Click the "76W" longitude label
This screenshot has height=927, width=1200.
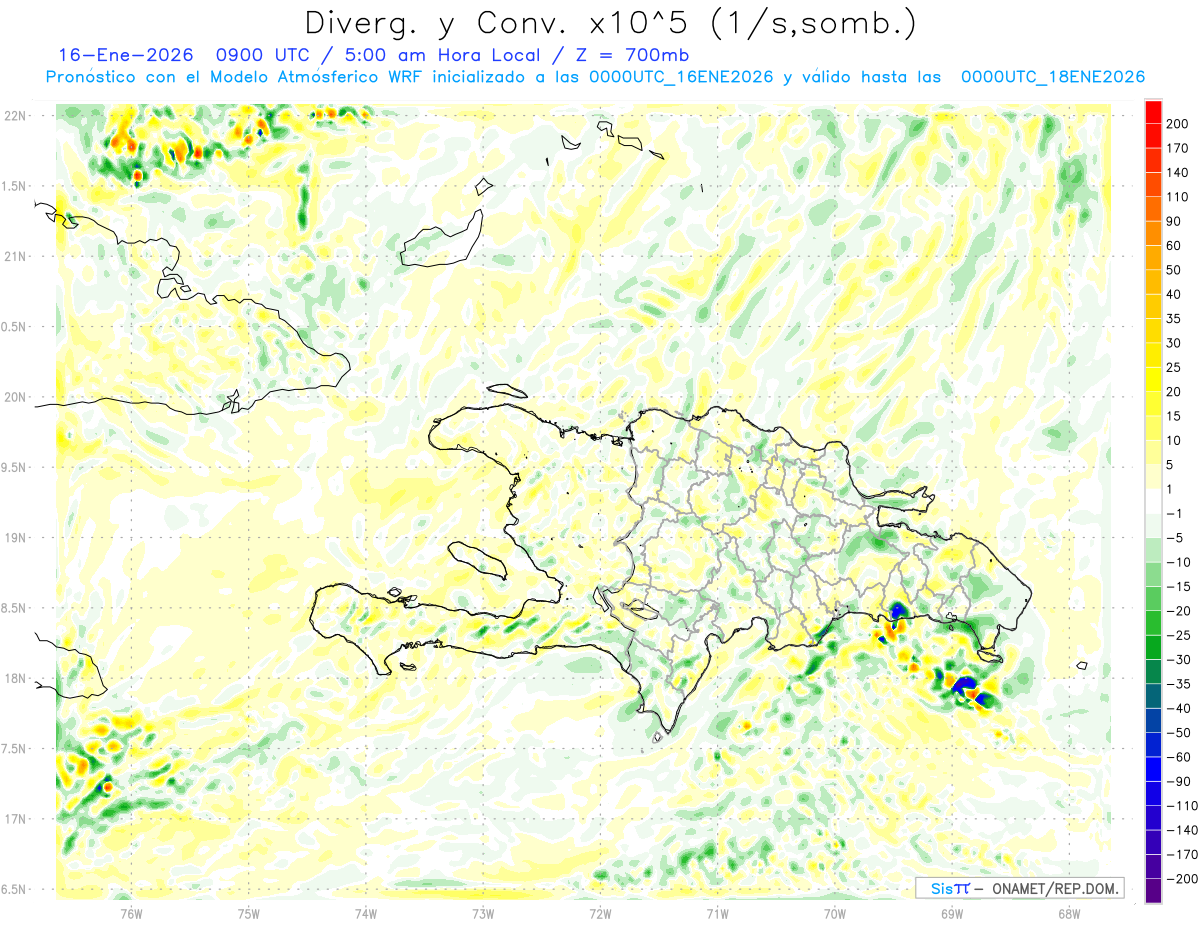point(131,913)
